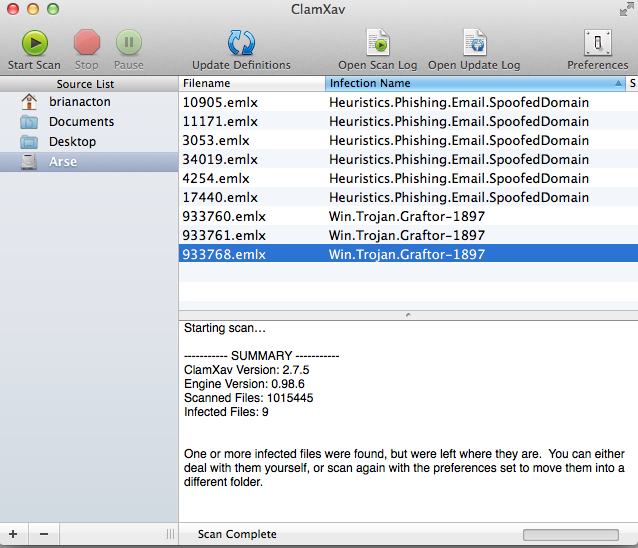Click the split view divider handle

tap(408, 315)
